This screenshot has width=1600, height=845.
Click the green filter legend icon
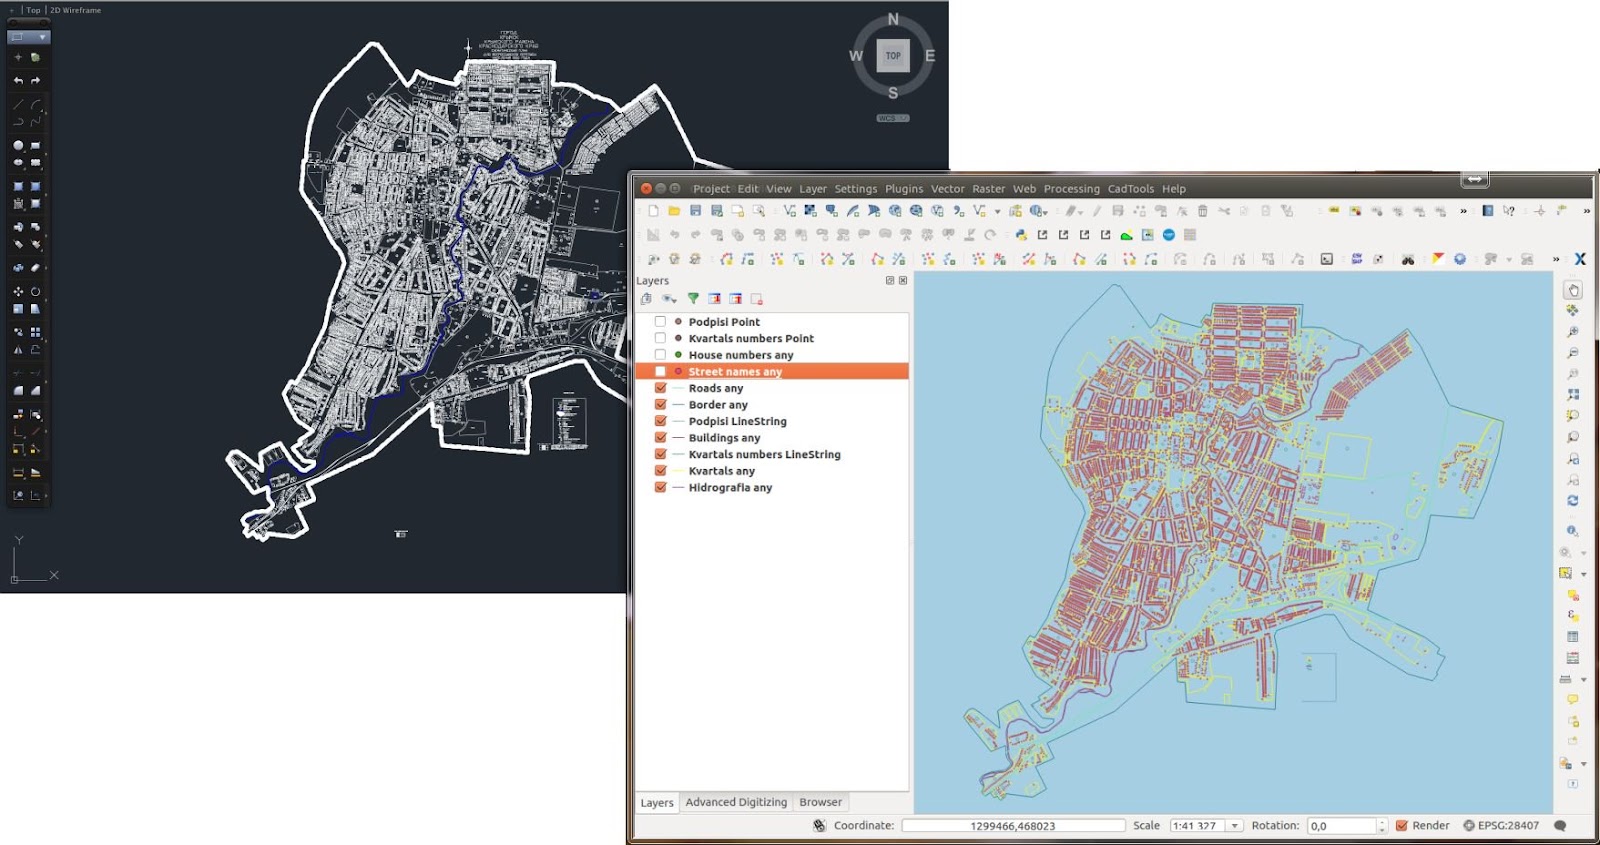[693, 299]
